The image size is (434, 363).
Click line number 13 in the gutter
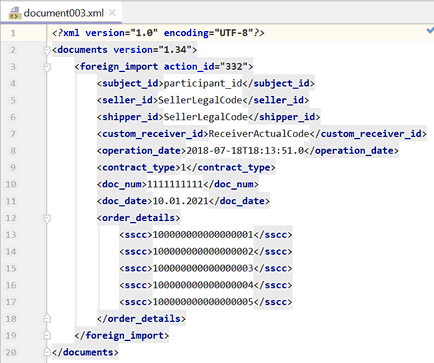click(x=11, y=235)
